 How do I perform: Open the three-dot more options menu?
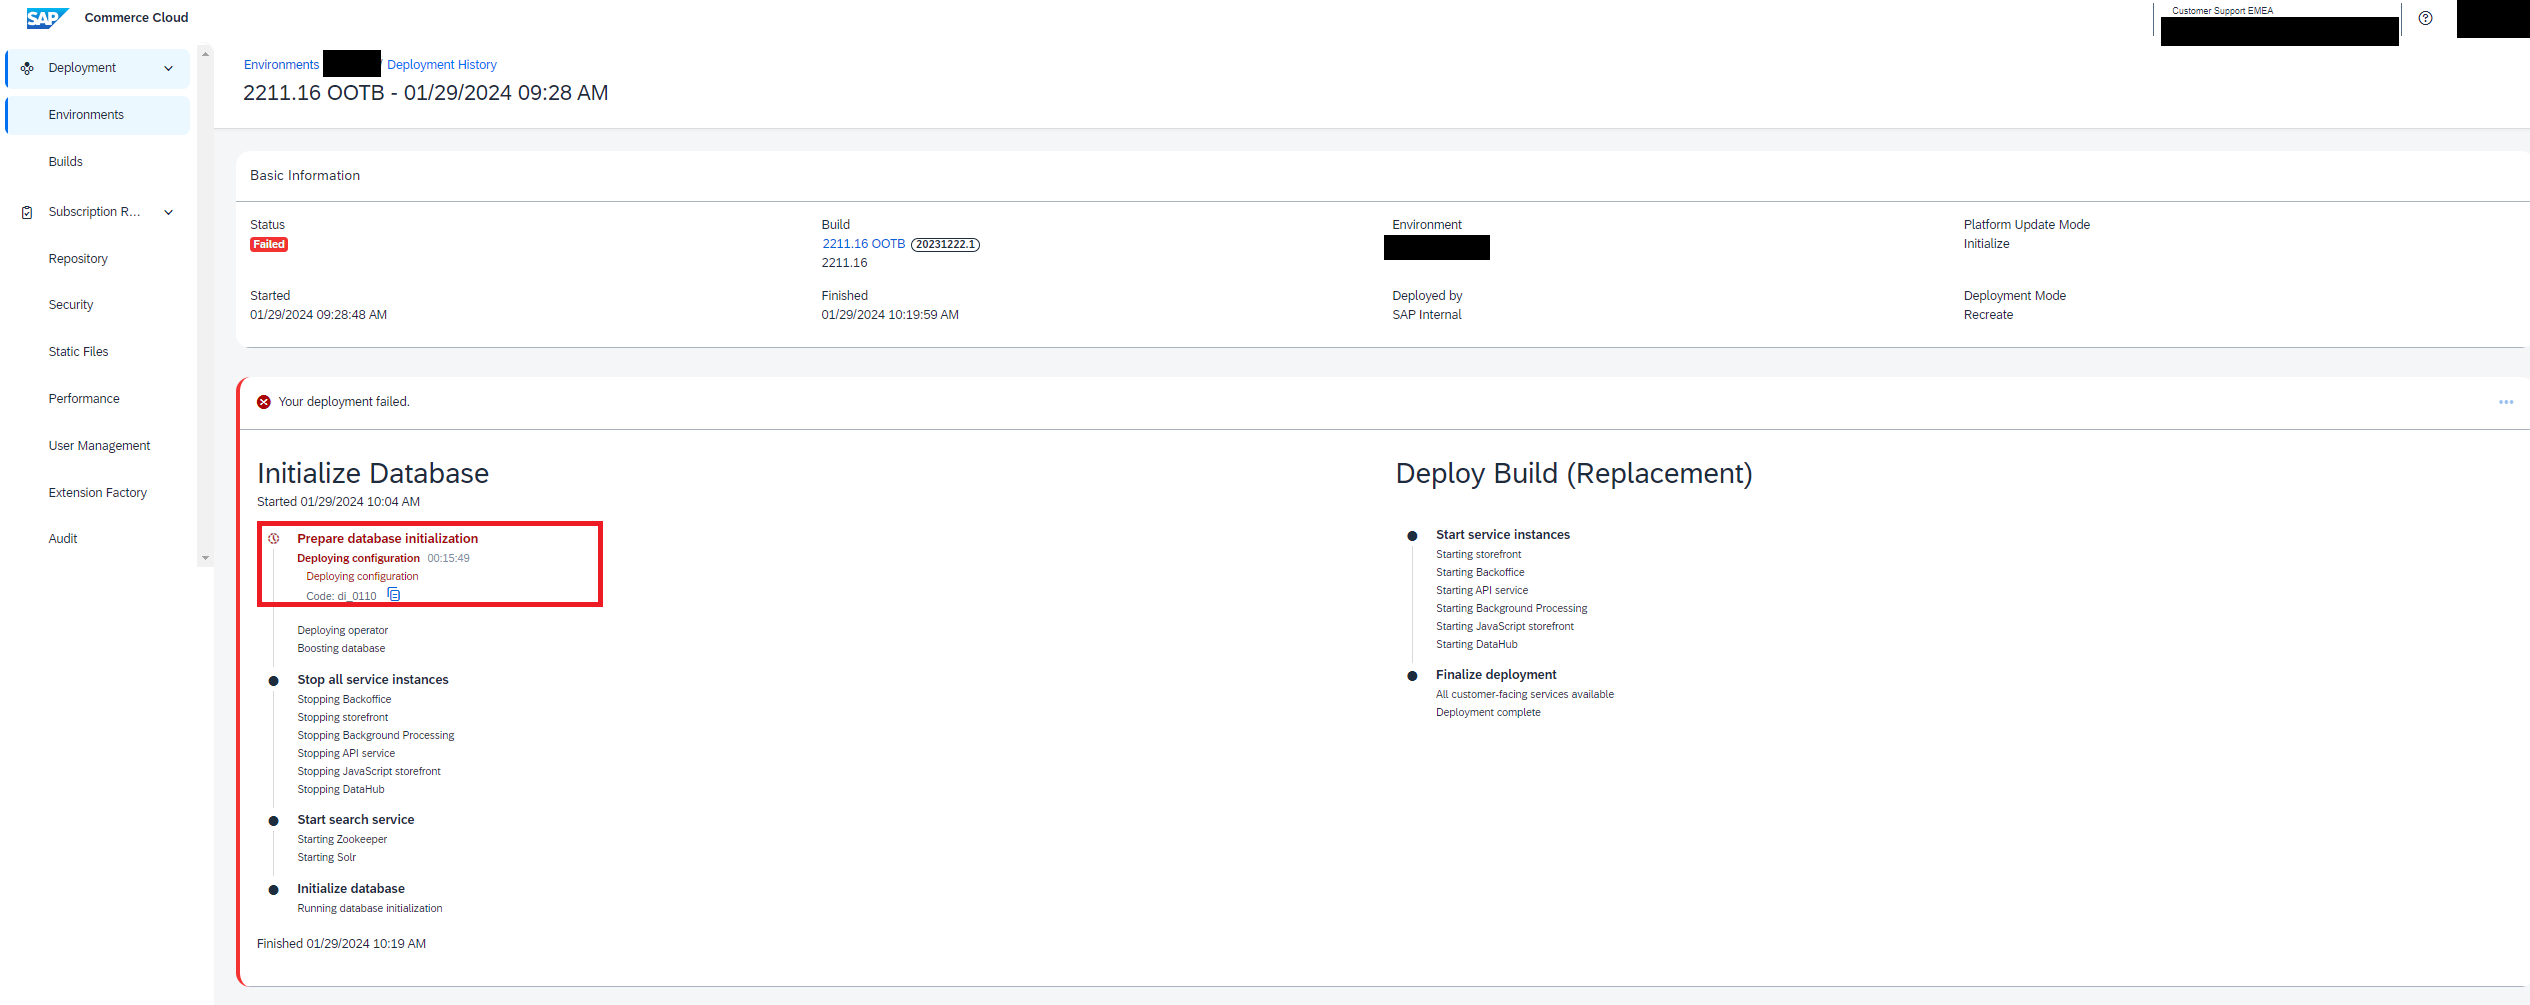(x=2506, y=402)
